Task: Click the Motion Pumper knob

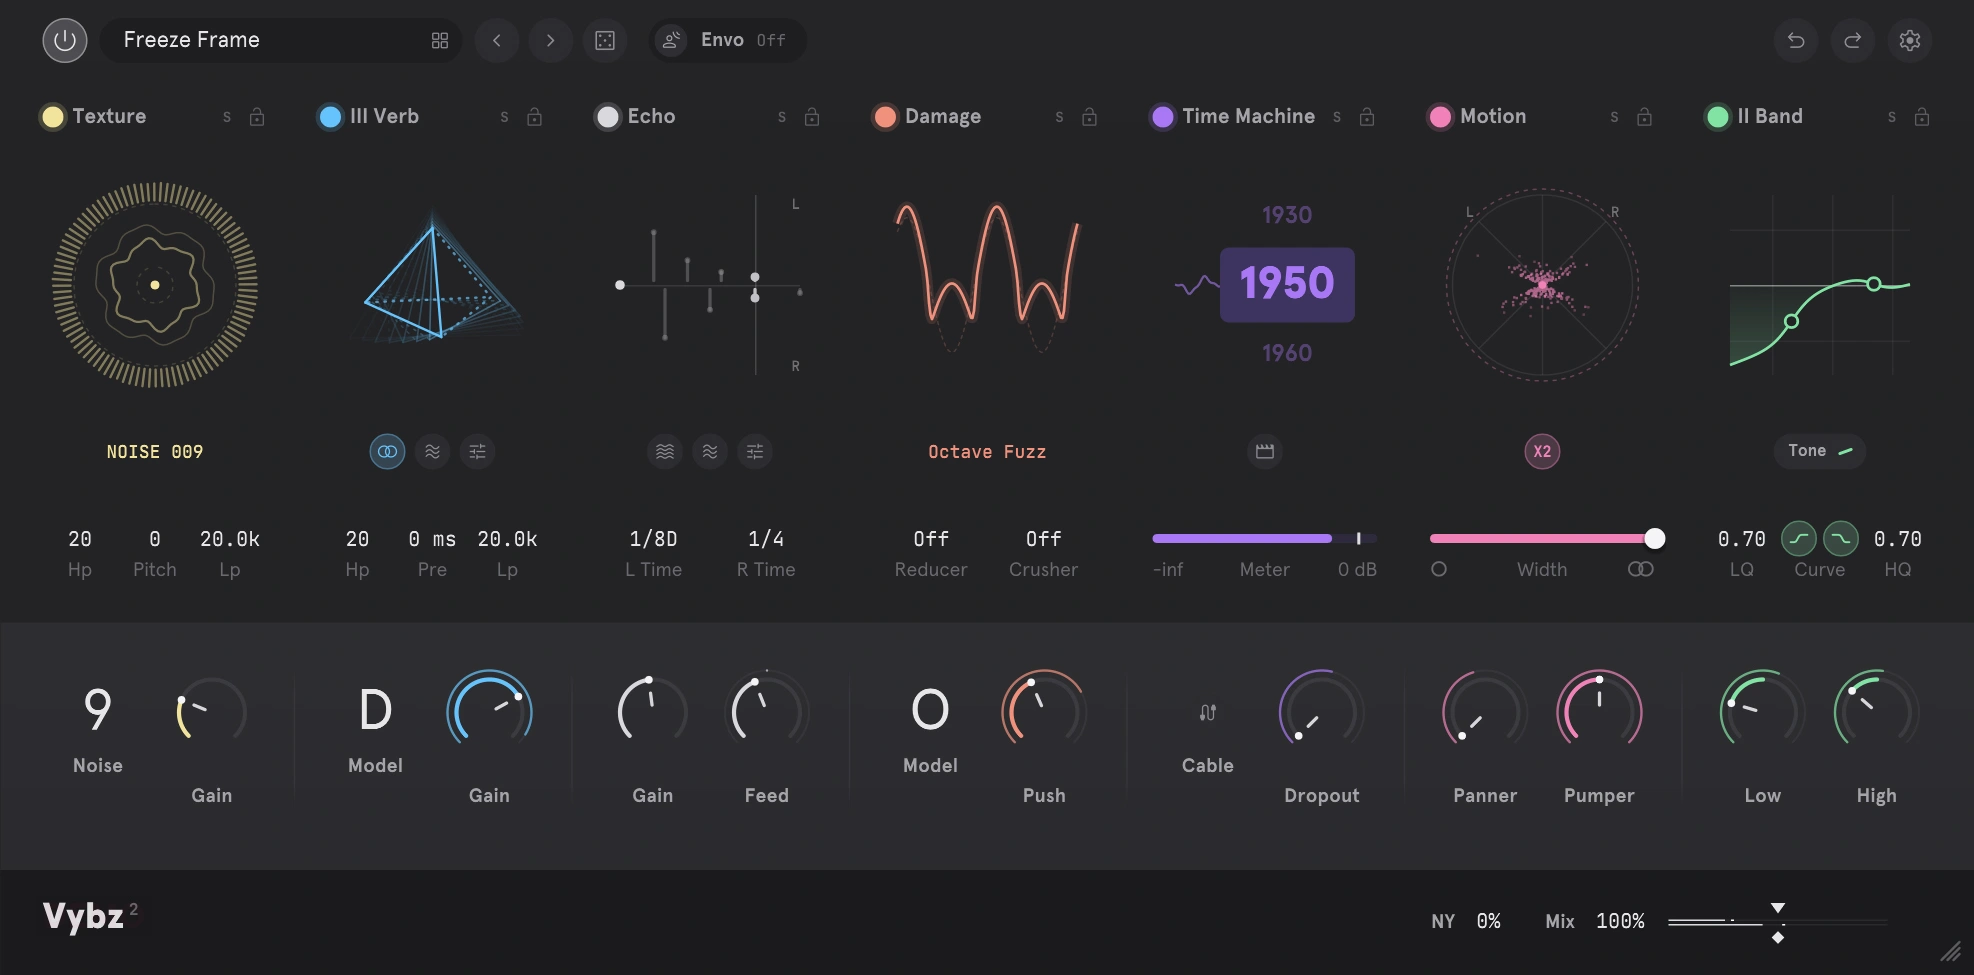Action: point(1599,712)
